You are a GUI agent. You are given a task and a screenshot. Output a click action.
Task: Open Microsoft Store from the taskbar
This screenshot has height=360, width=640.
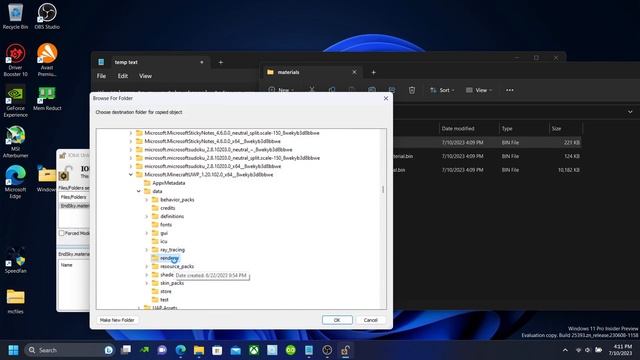[217, 350]
